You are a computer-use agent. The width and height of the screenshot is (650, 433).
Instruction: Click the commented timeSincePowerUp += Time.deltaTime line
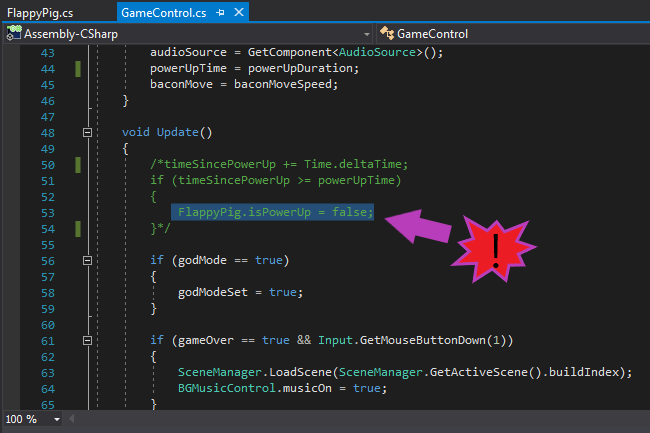tap(279, 164)
